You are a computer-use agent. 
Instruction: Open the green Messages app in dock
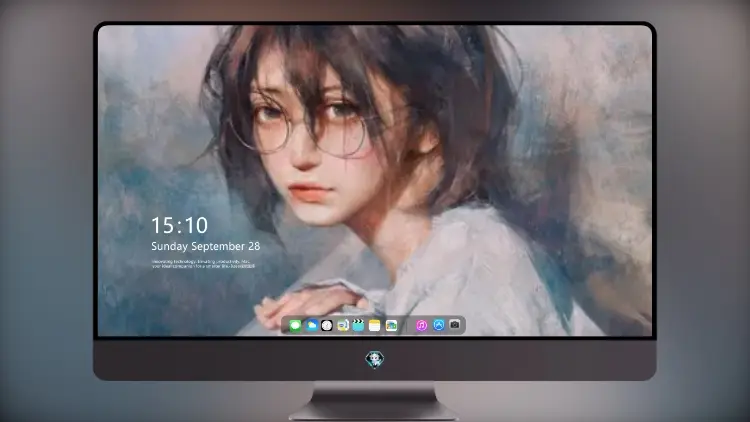[x=295, y=326]
